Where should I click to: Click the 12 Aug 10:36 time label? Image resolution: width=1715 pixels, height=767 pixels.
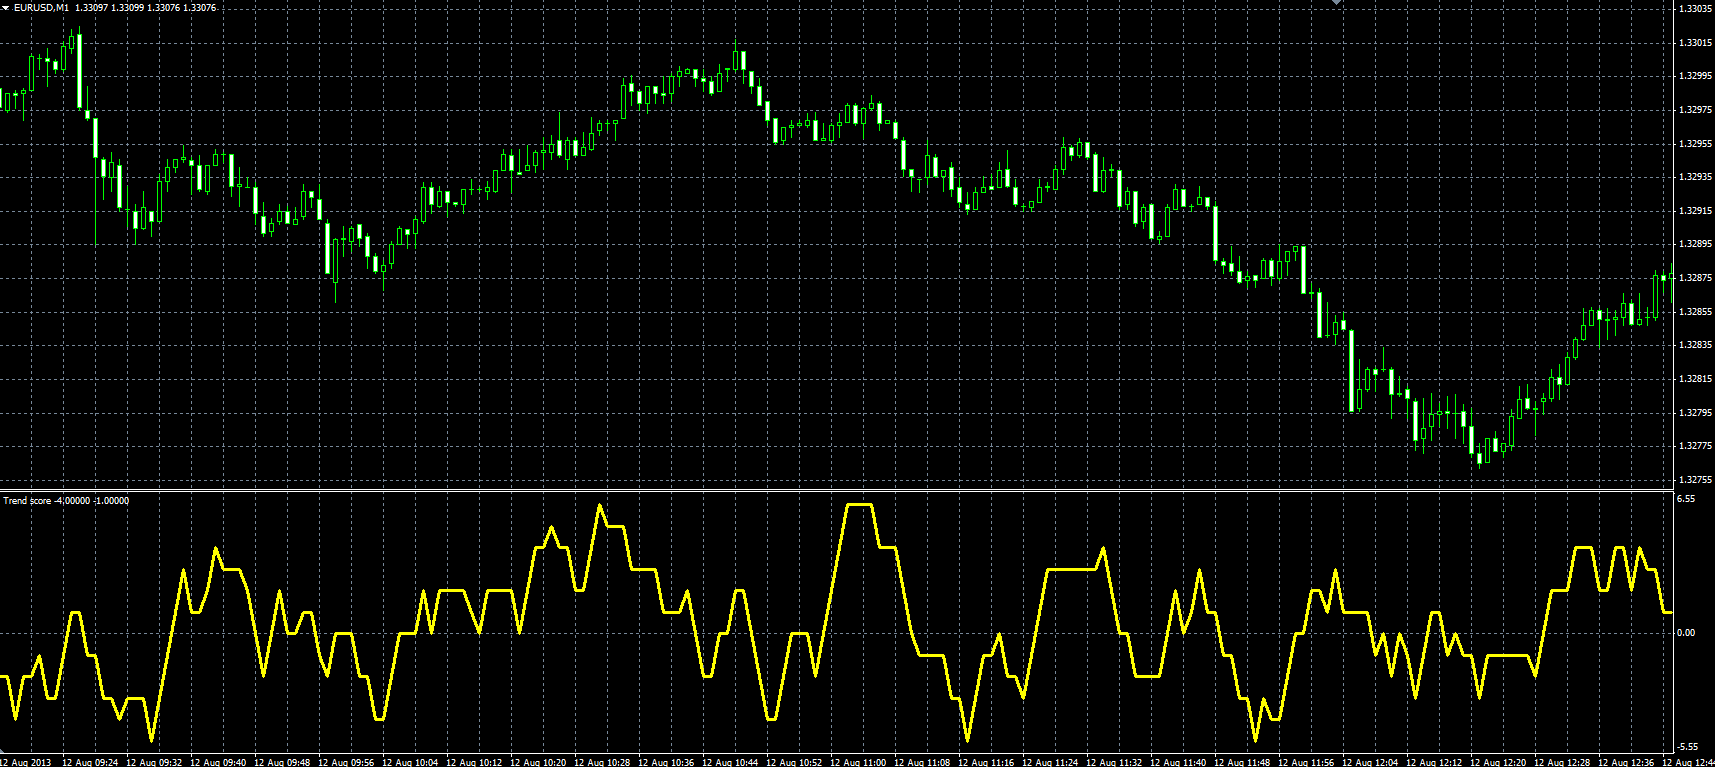pyautogui.click(x=666, y=762)
